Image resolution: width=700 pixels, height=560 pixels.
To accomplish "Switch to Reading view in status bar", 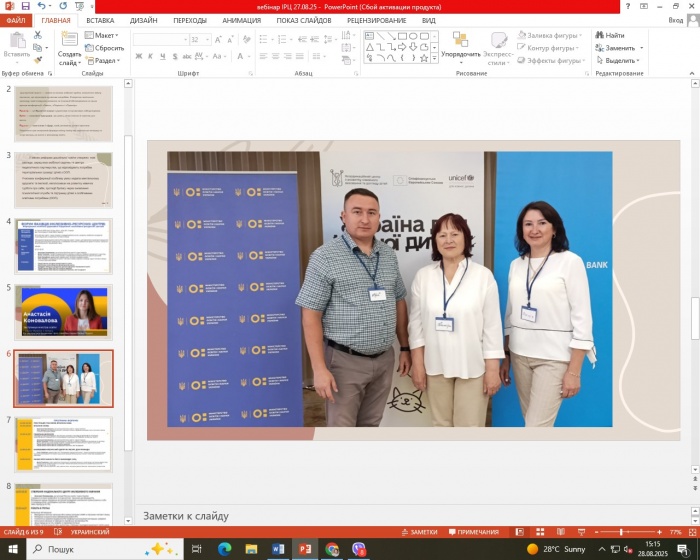I will (x=560, y=532).
